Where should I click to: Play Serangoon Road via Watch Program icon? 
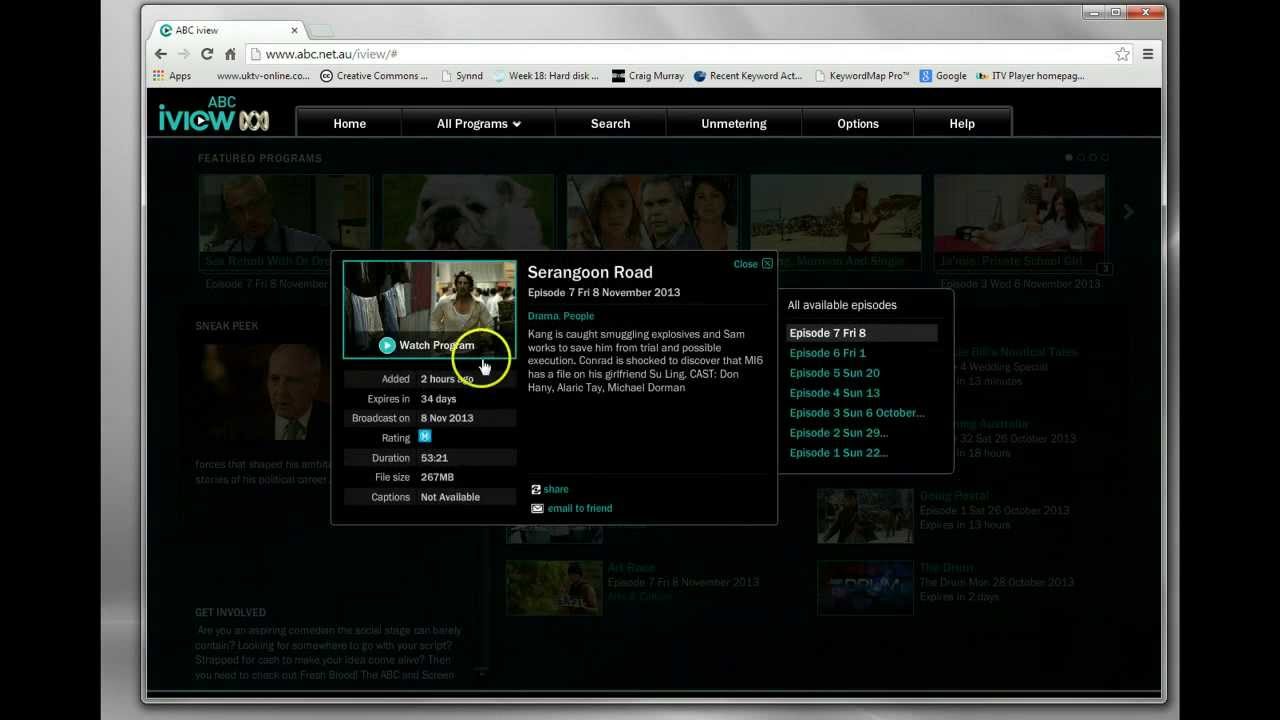click(387, 345)
